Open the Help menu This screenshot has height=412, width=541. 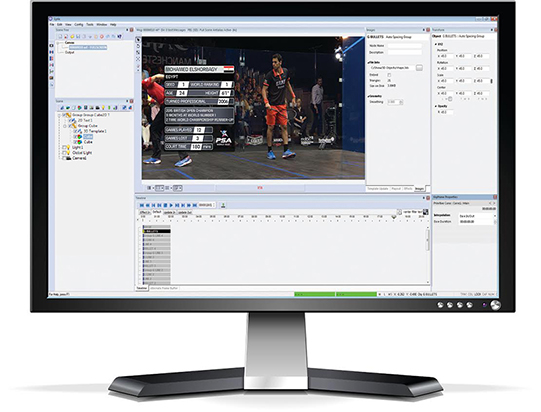click(113, 25)
